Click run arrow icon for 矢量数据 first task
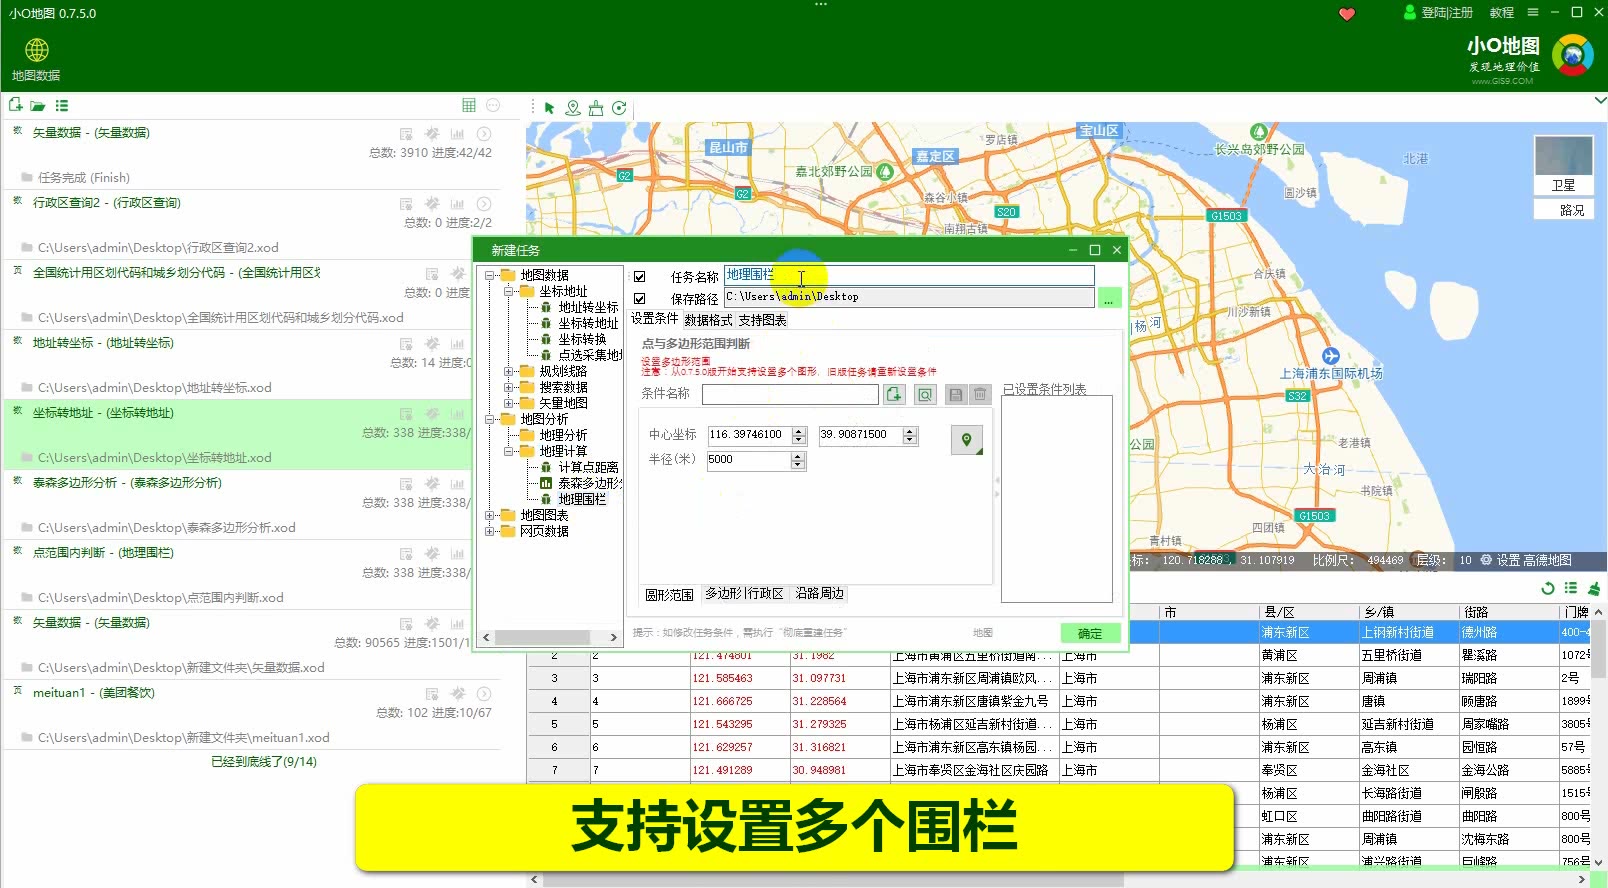1608x888 pixels. pos(484,133)
